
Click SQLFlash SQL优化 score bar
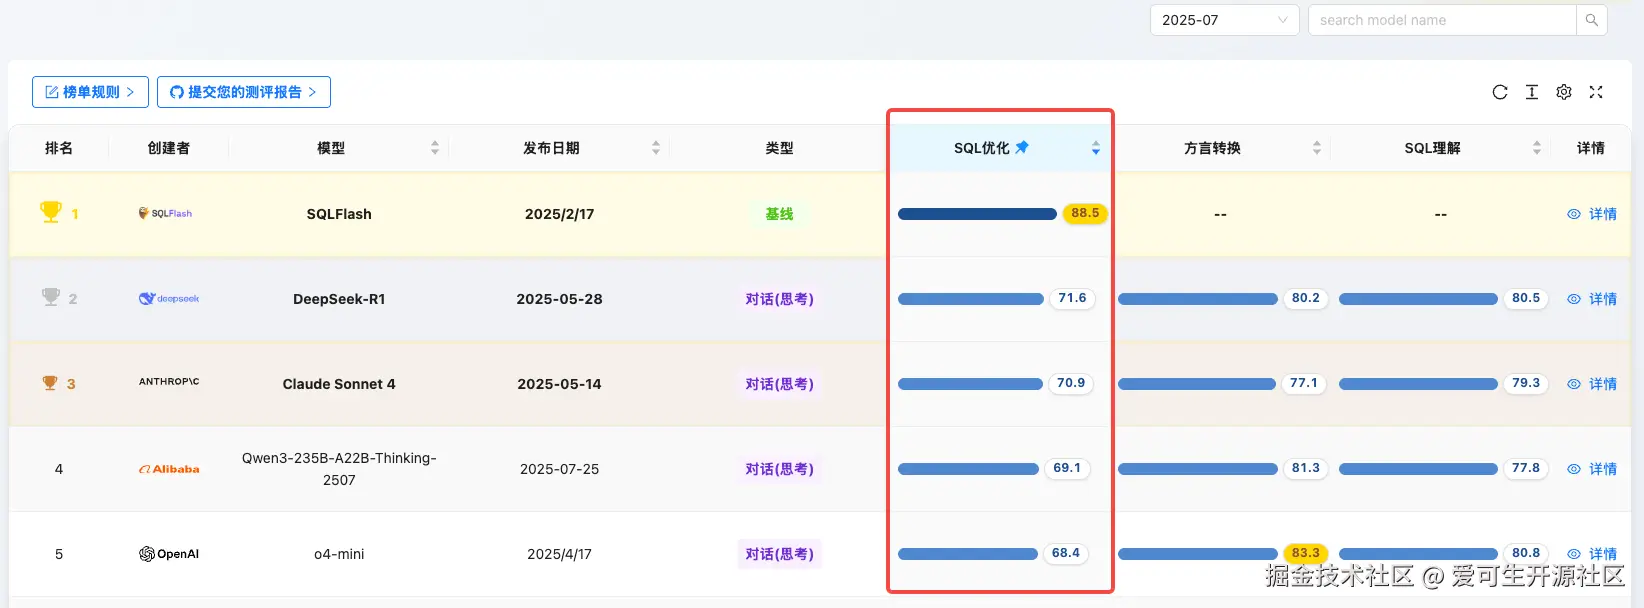(977, 214)
